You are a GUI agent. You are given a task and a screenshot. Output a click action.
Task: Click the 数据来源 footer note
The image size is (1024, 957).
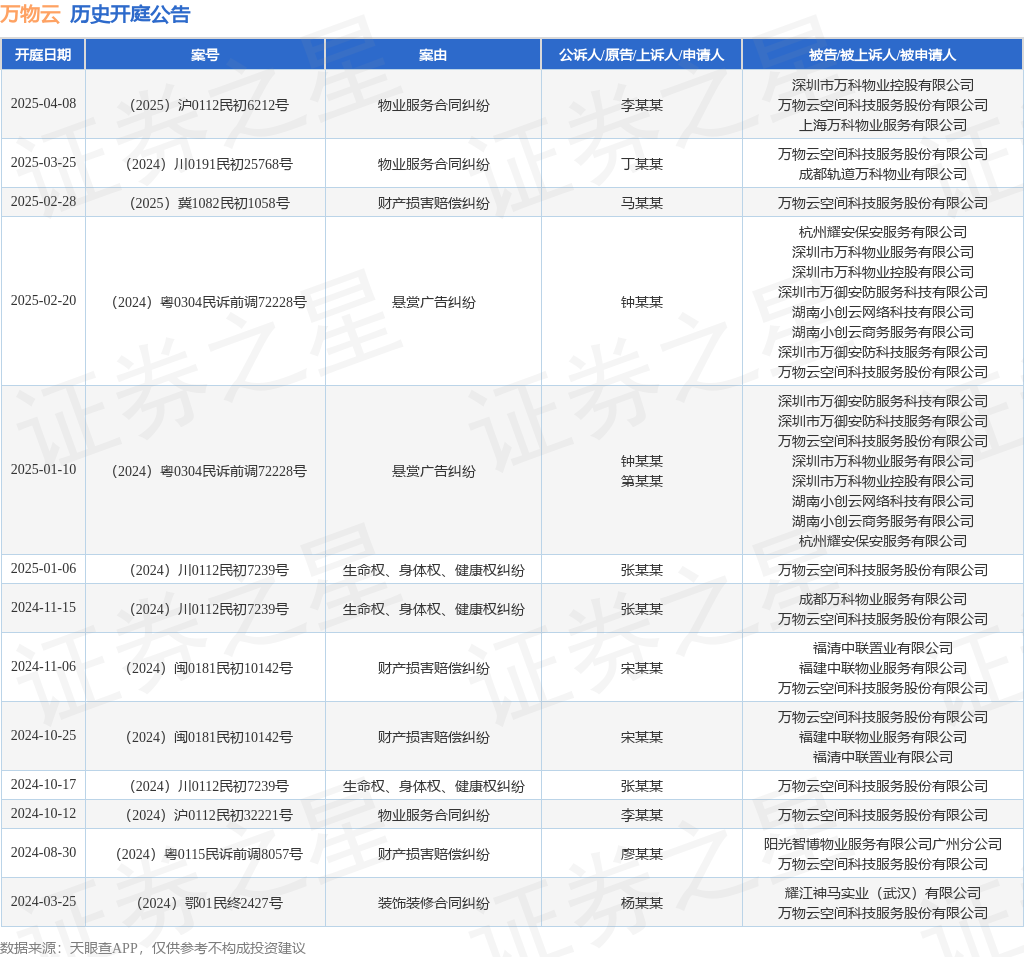(153, 948)
